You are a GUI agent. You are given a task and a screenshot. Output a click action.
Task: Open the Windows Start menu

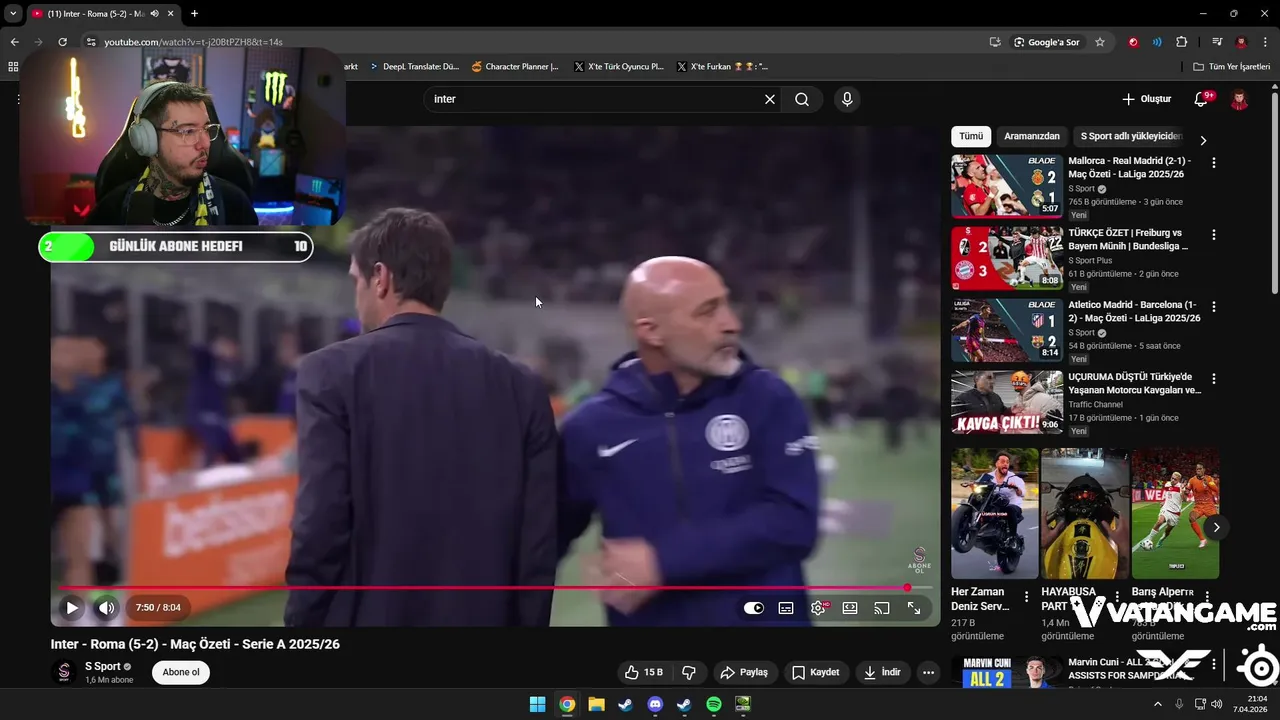pyautogui.click(x=537, y=704)
